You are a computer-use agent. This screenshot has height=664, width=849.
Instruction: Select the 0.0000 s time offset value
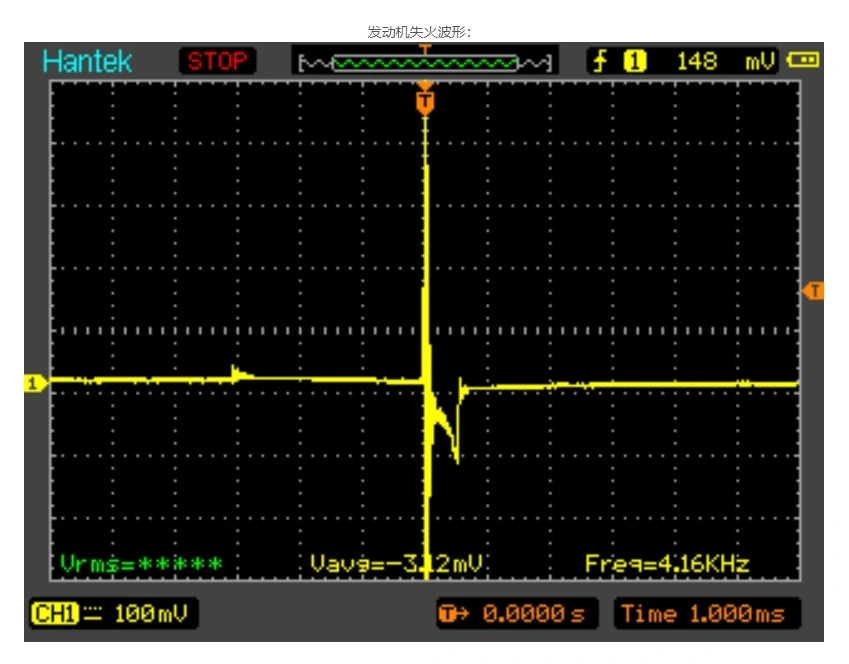click(x=535, y=613)
